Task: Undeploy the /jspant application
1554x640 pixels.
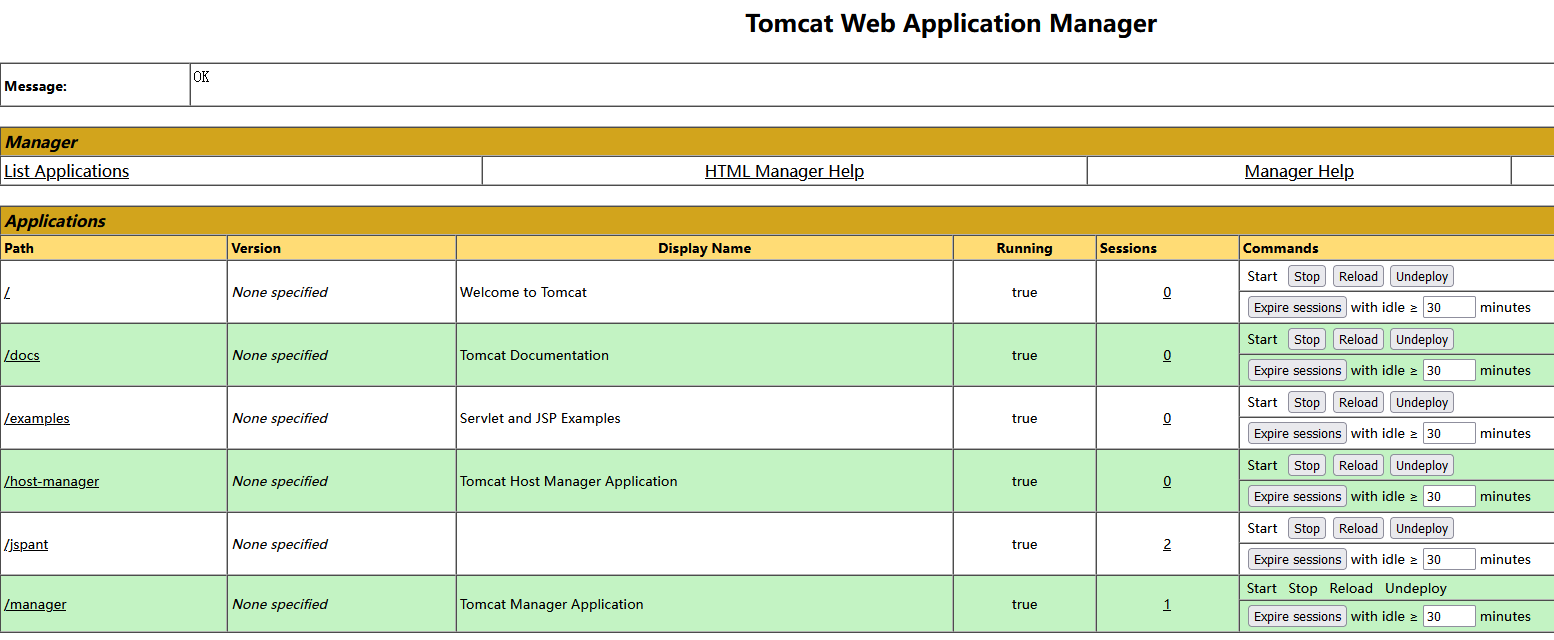Action: 1422,528
